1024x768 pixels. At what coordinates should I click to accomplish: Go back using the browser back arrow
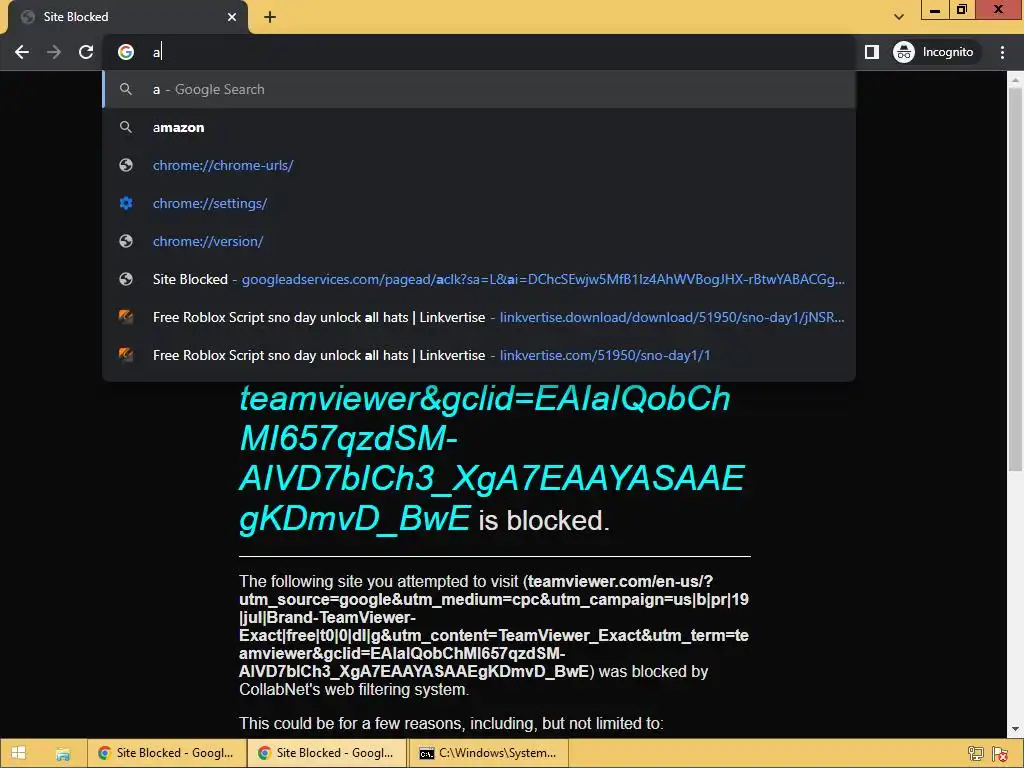coord(22,52)
